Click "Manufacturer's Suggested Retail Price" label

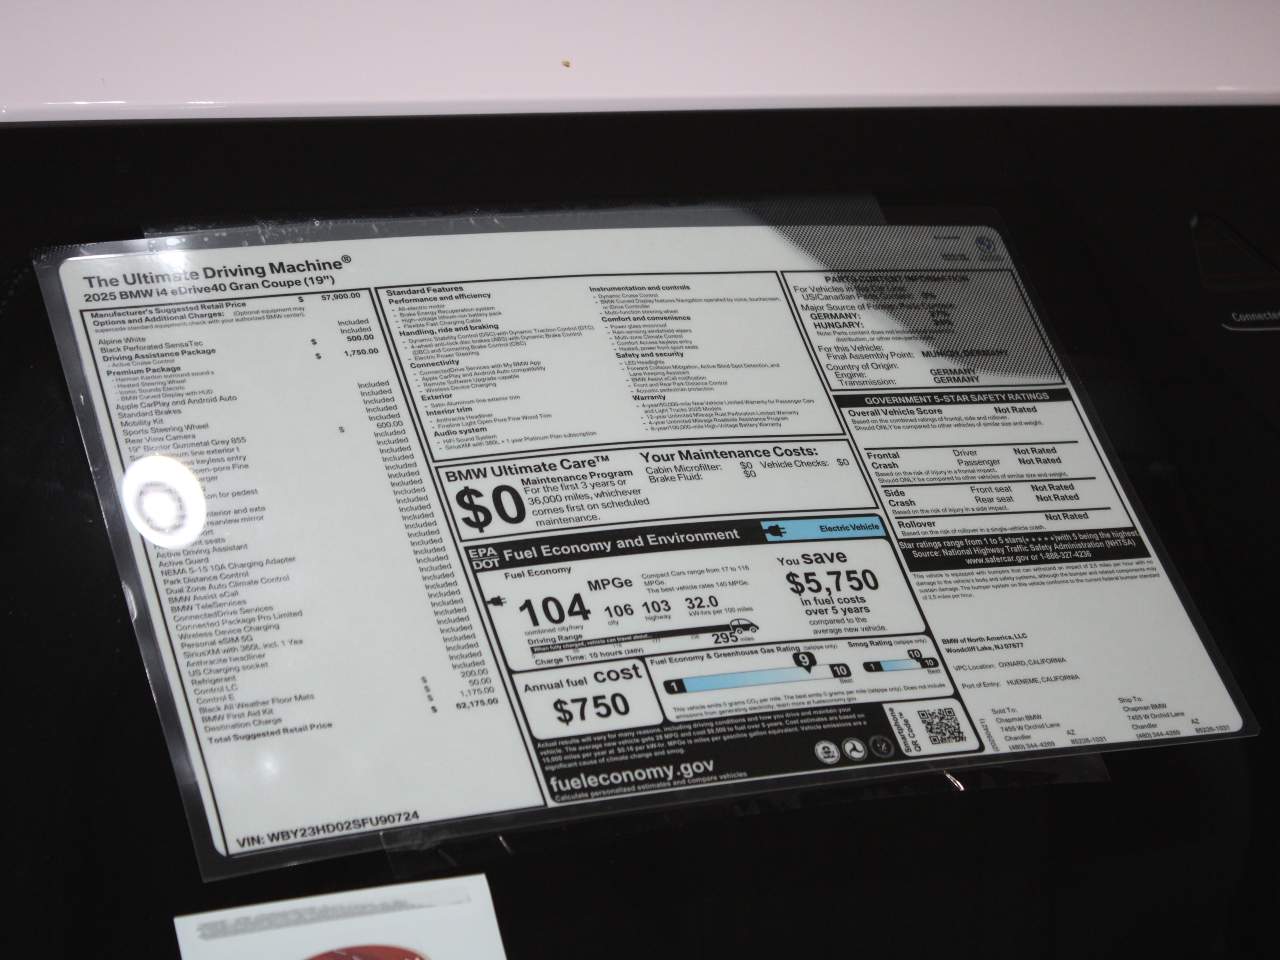[x=167, y=311]
